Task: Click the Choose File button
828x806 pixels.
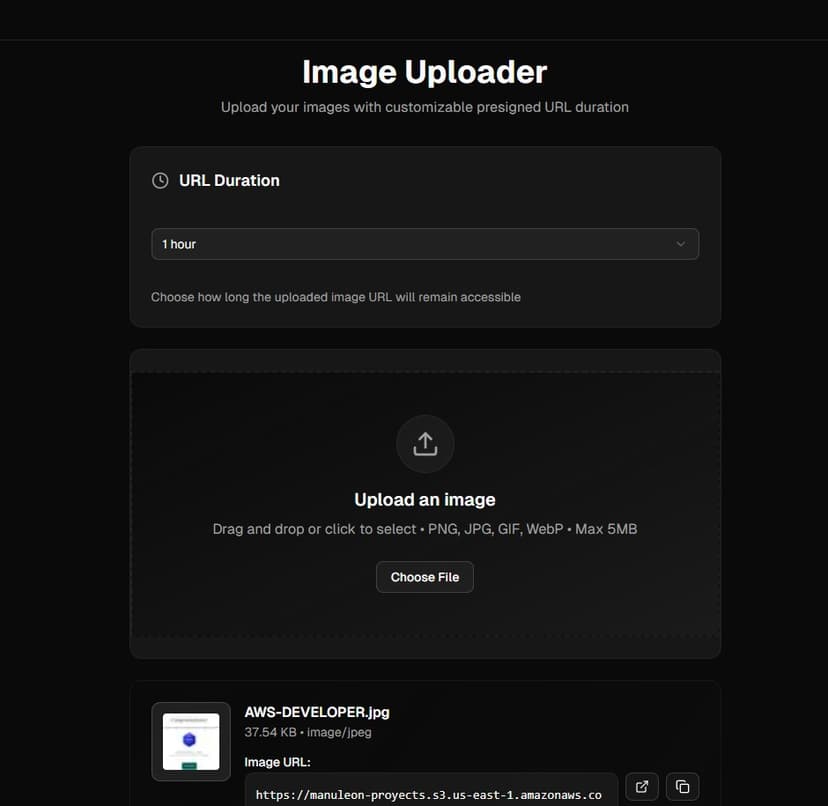Action: point(424,577)
